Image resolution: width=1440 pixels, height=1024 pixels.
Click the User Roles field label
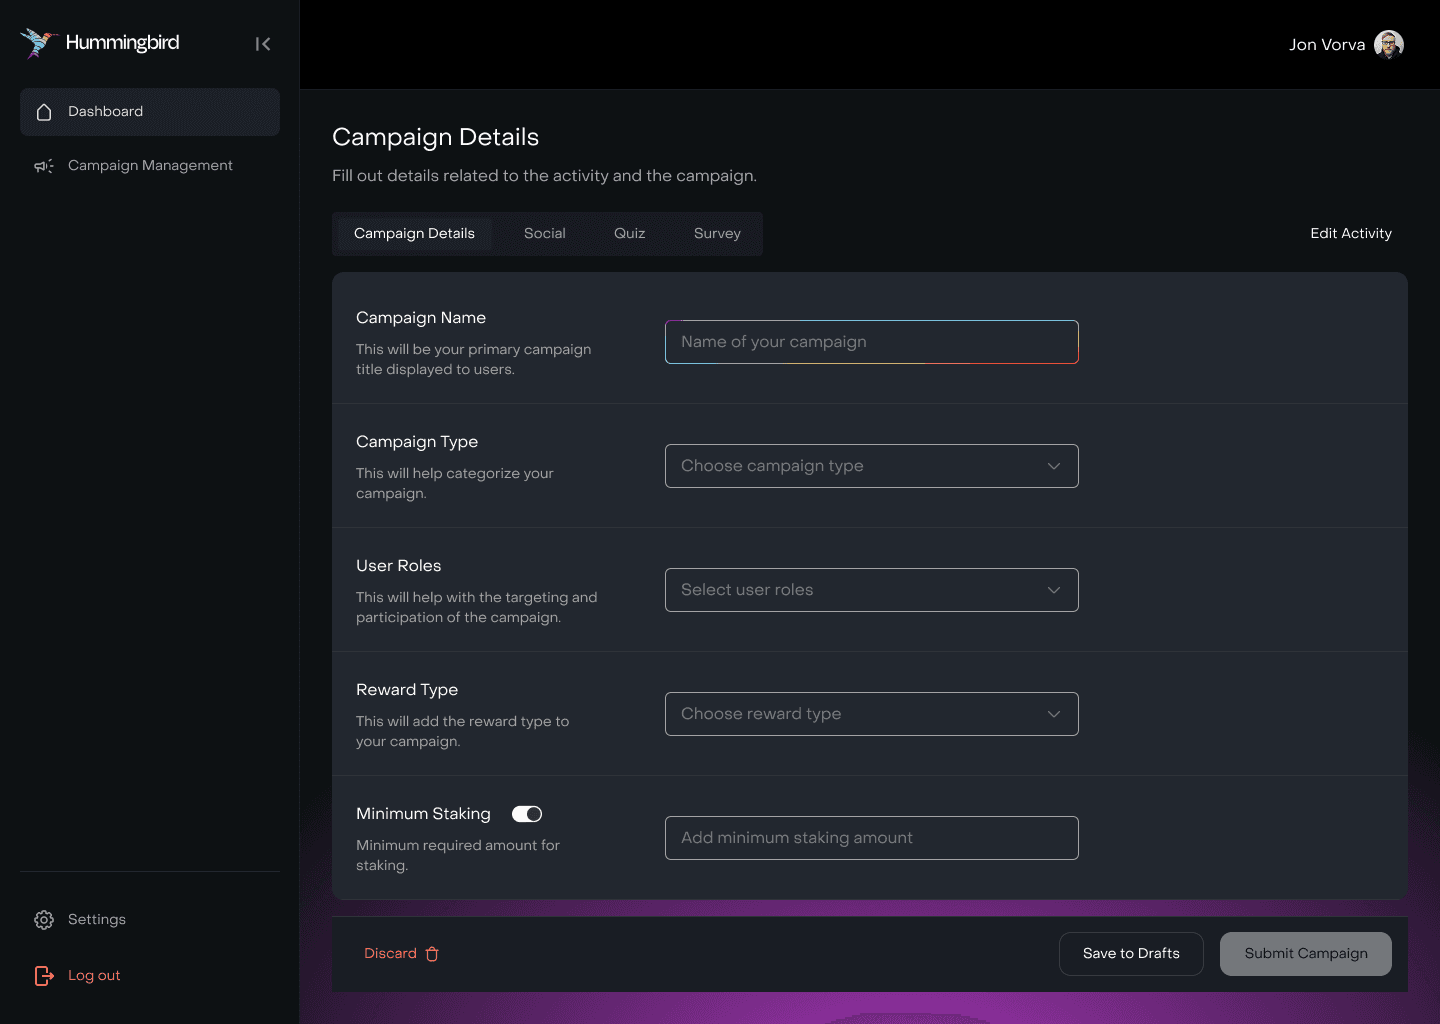pyautogui.click(x=398, y=566)
